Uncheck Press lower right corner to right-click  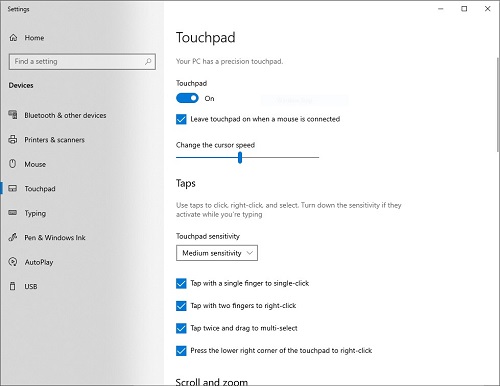181,351
